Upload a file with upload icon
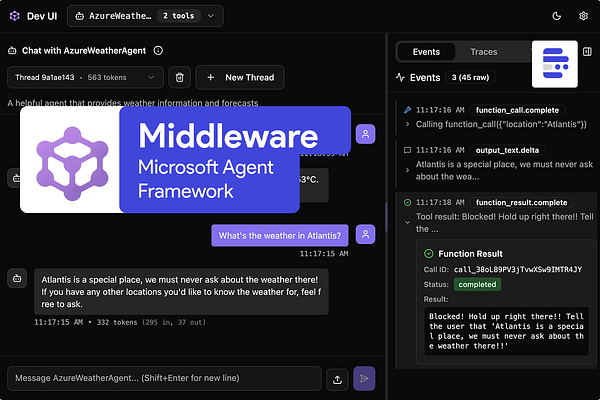600x400 pixels. 337,379
